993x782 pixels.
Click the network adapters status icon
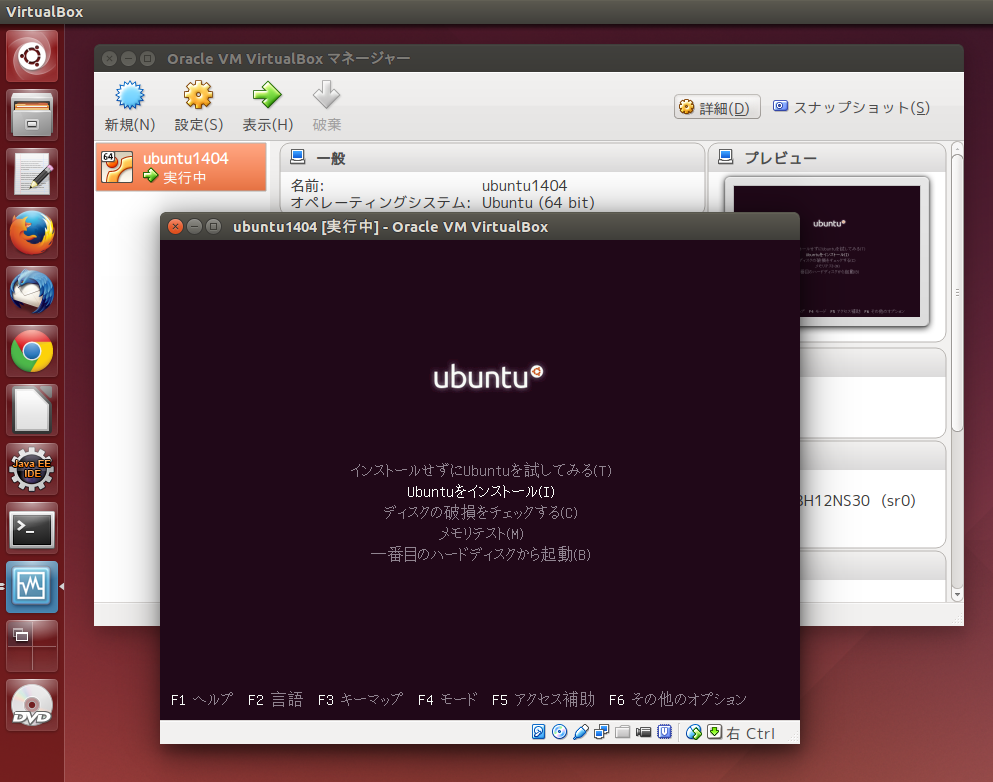click(602, 732)
